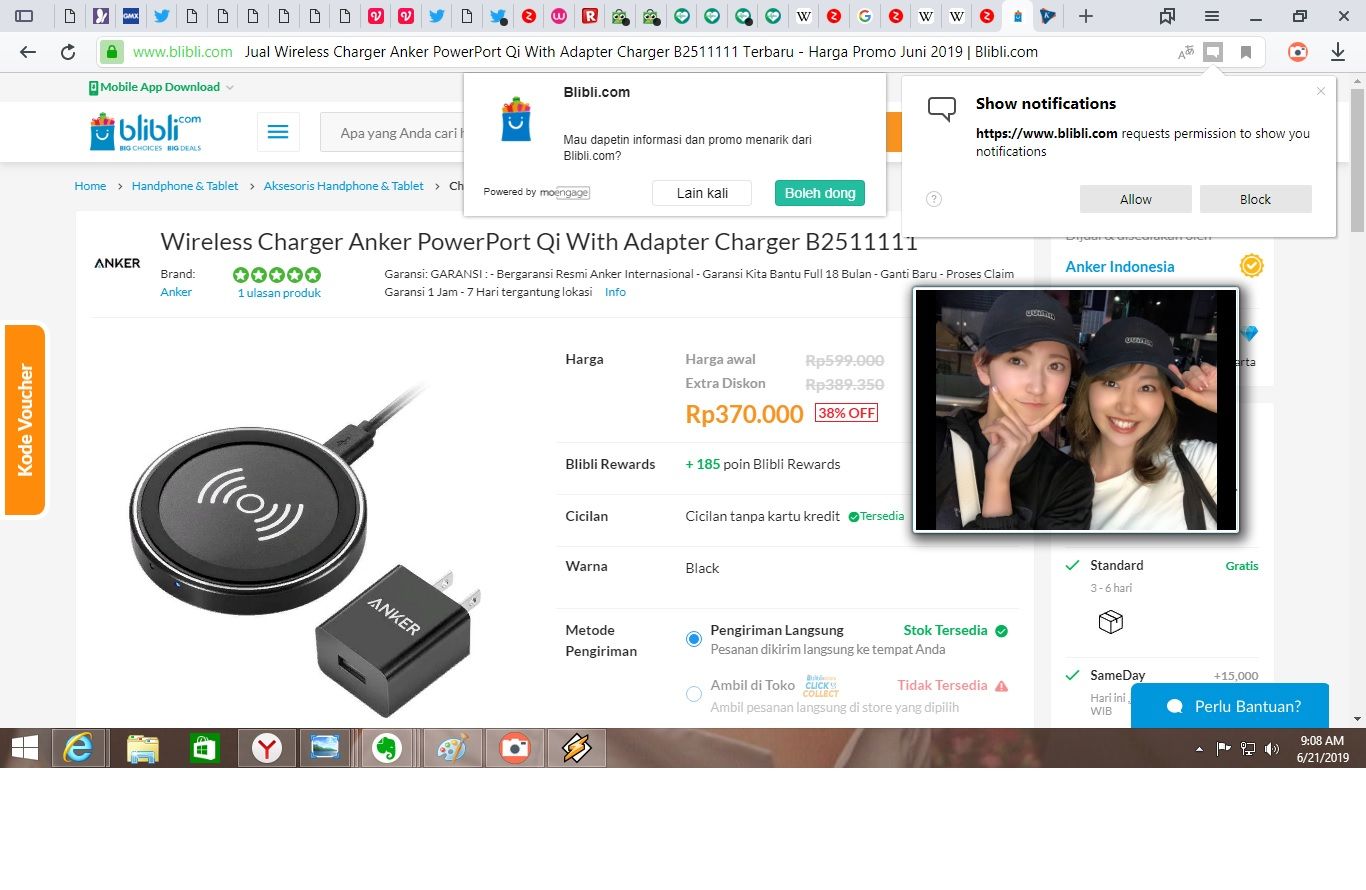Click the floating photo of two women

tap(1076, 410)
